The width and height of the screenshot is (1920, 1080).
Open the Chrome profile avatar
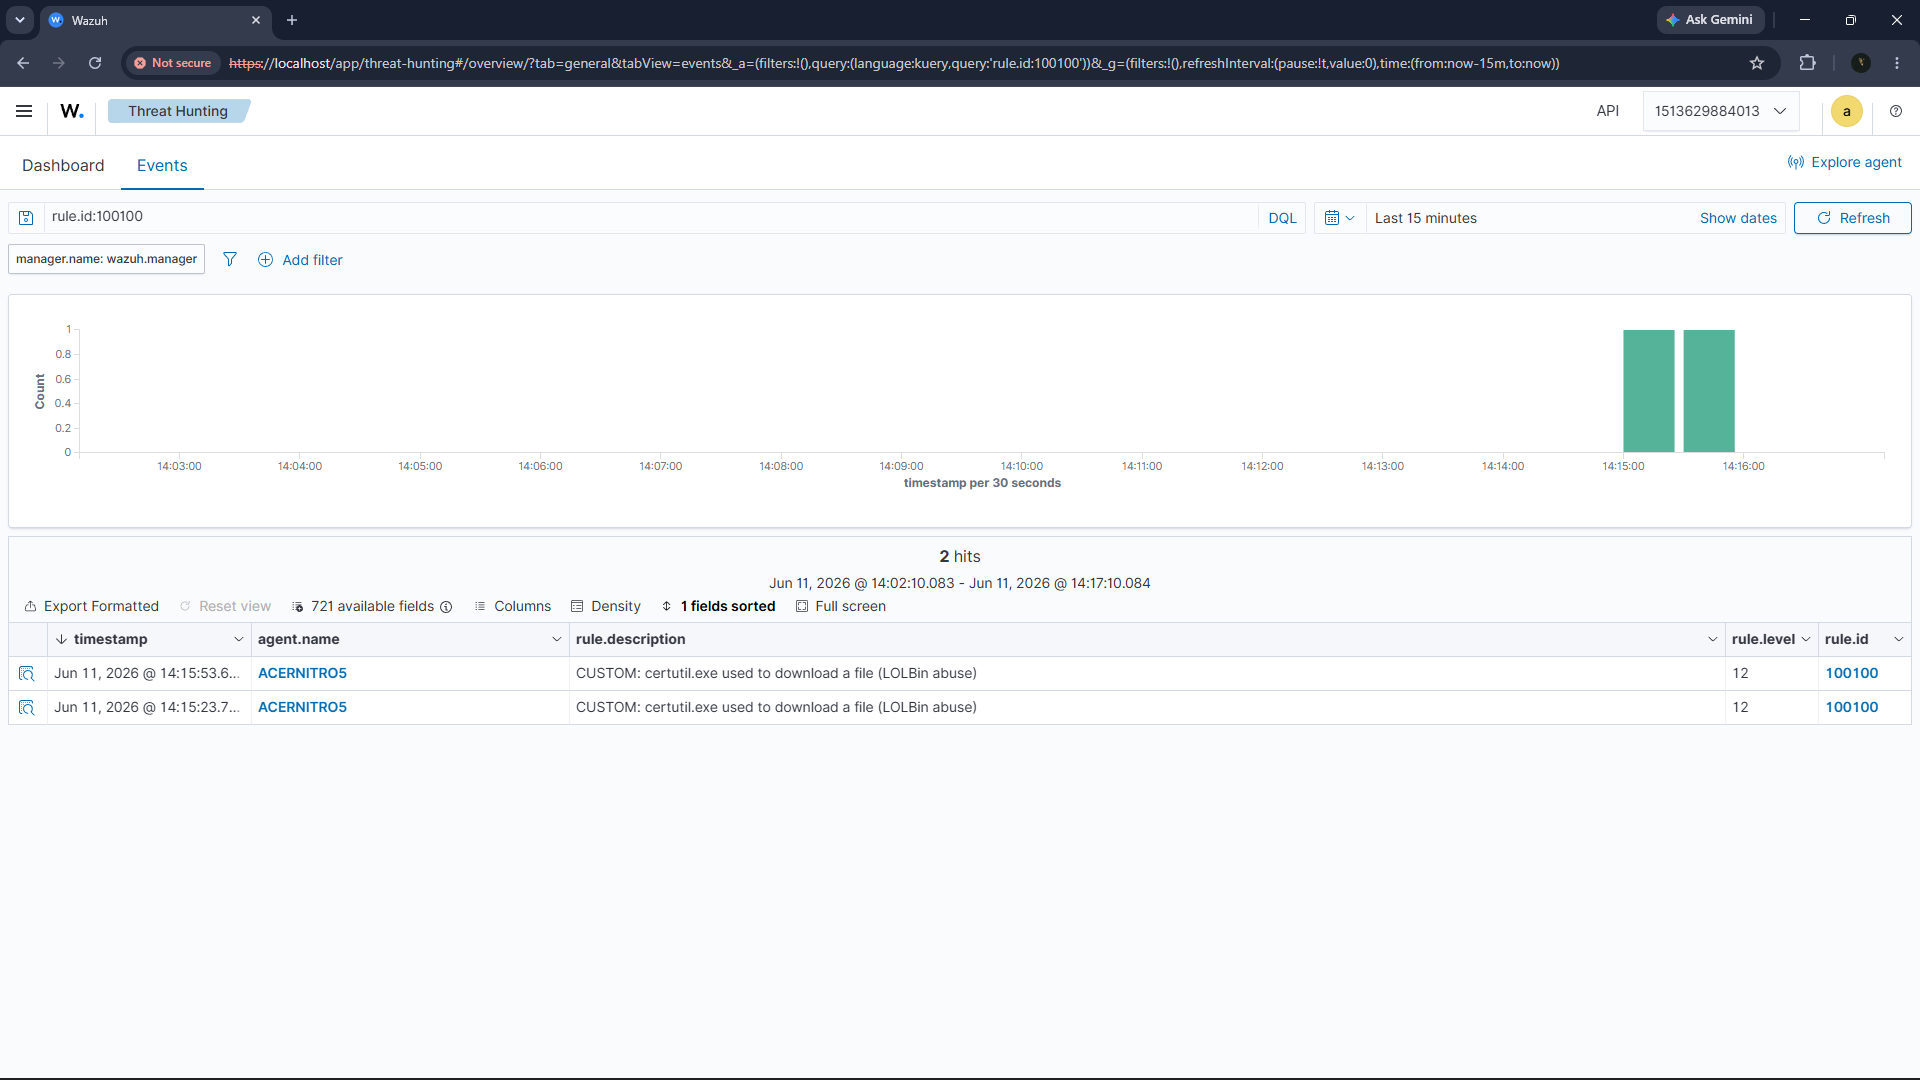[x=1861, y=63]
